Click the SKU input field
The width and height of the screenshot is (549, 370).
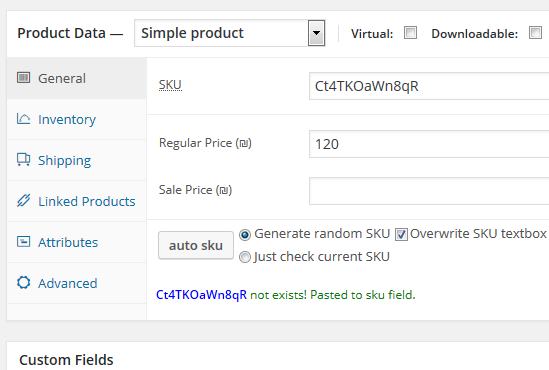tap(429, 86)
